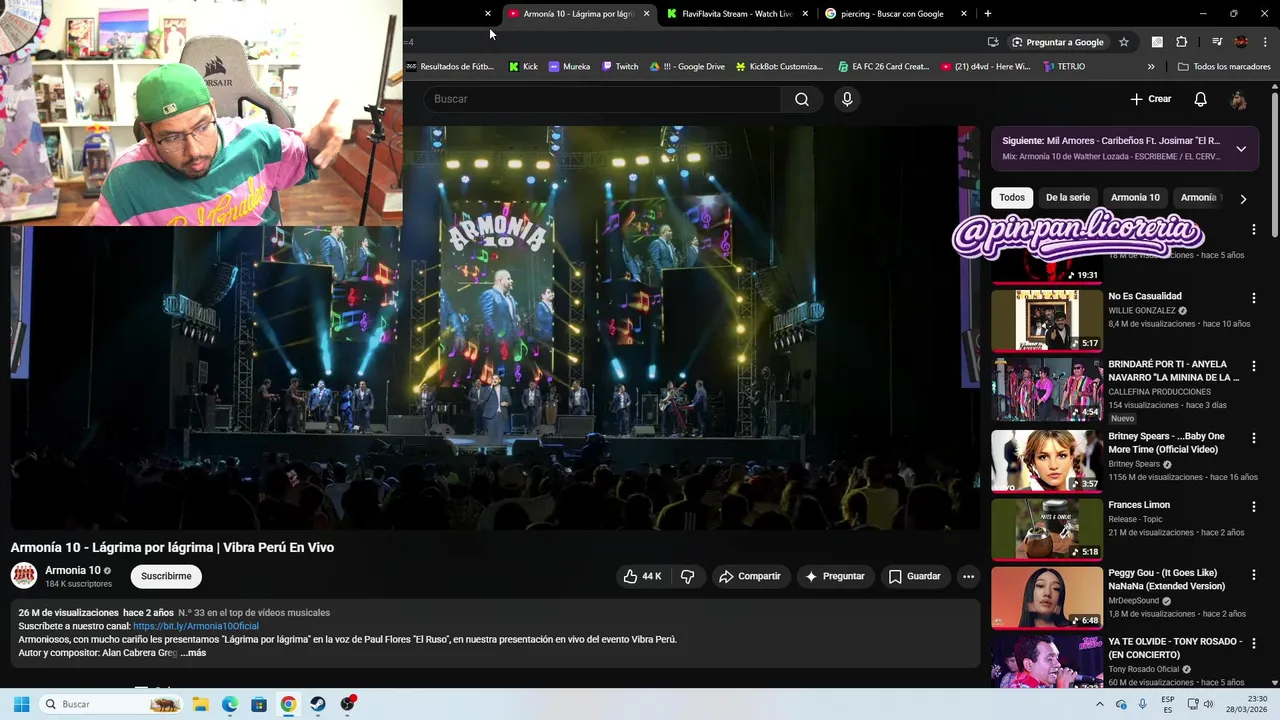Bookmark this page with star icon
Viewport: 1280px width, 720px height.
1124,42
